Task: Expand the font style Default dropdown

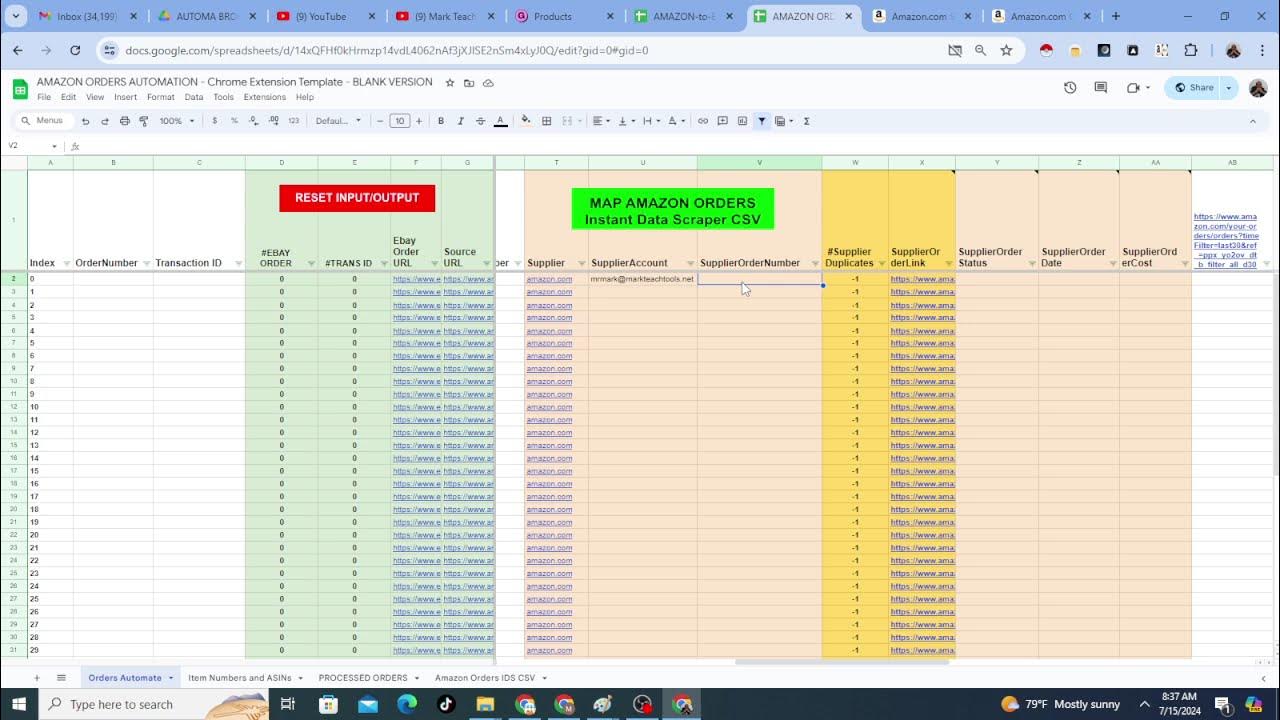Action: [x=338, y=121]
